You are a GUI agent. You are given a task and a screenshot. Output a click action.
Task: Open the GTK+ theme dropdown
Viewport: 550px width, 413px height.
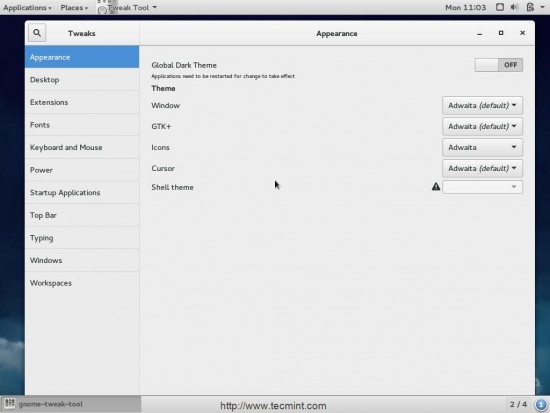coord(482,127)
